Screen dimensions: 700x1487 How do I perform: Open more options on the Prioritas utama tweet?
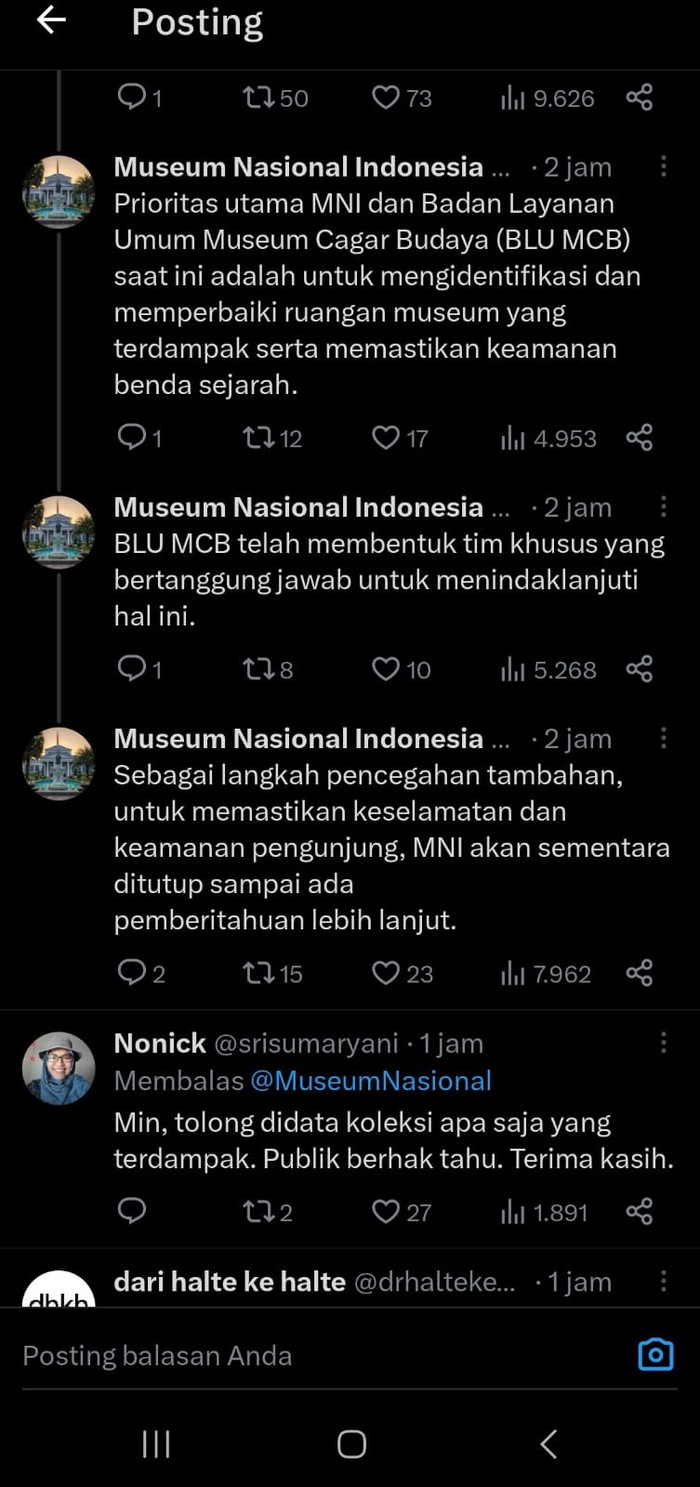tap(663, 167)
